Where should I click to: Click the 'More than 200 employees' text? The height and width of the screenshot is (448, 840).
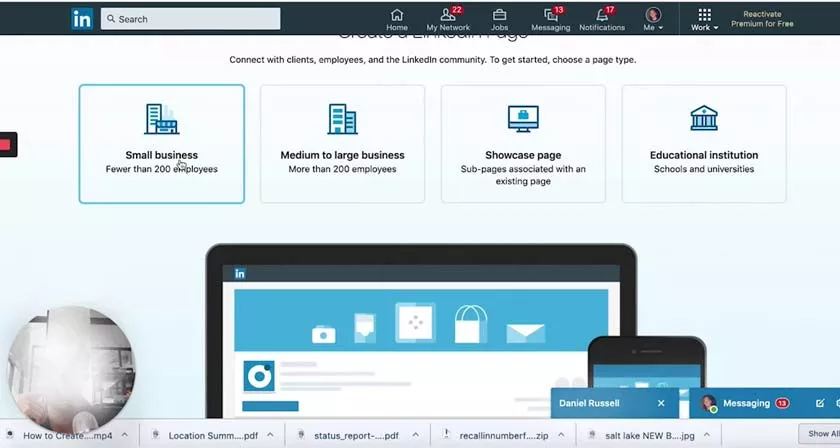click(342, 169)
